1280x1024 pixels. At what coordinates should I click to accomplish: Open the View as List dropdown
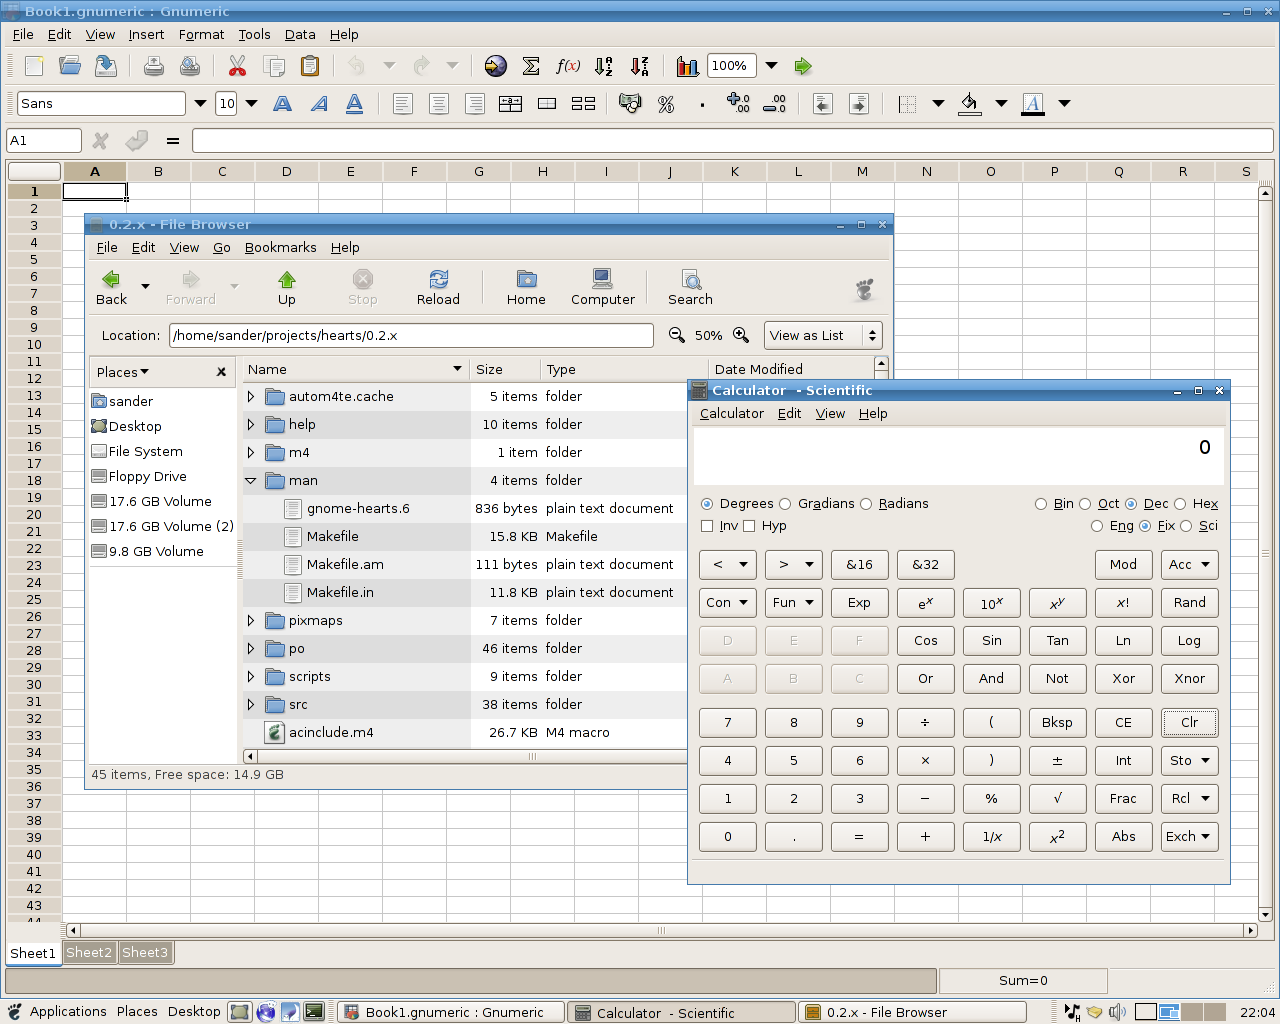coord(823,335)
